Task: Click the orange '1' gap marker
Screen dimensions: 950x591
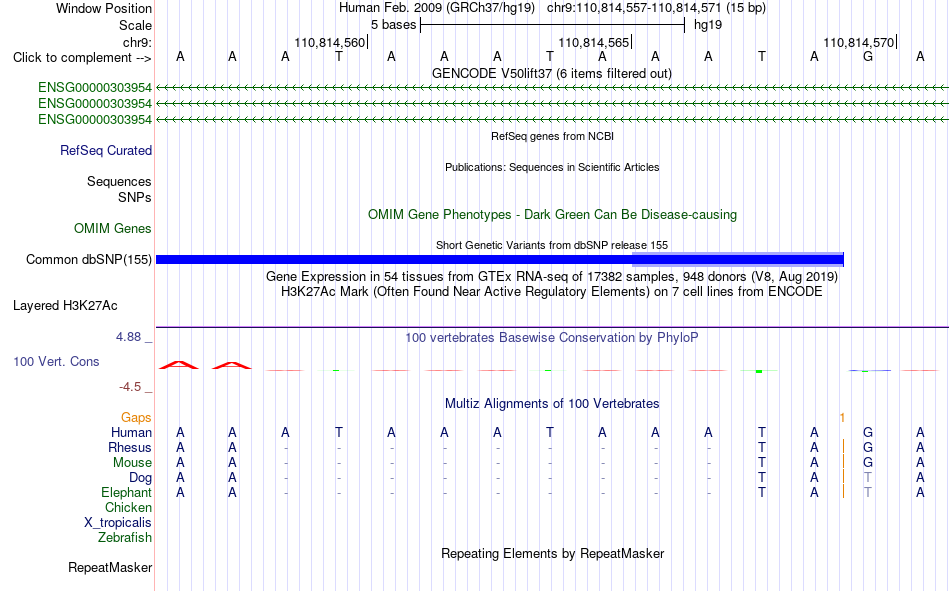Action: coord(842,417)
